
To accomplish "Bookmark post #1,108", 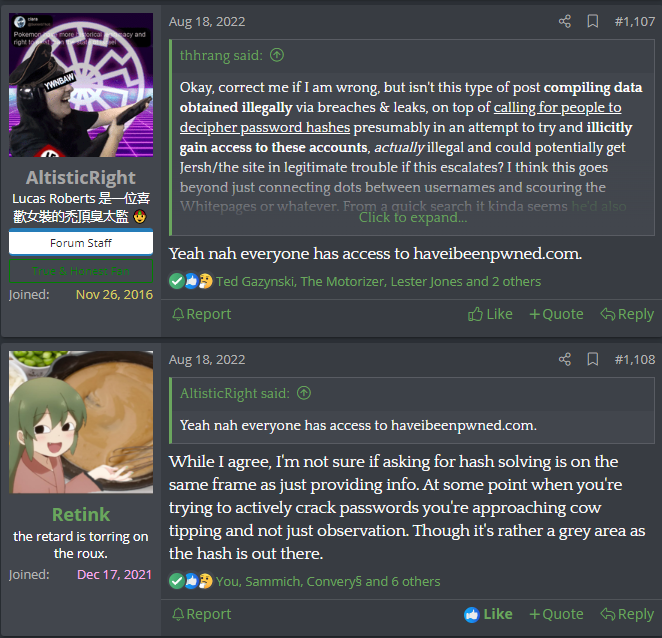I will [x=593, y=359].
